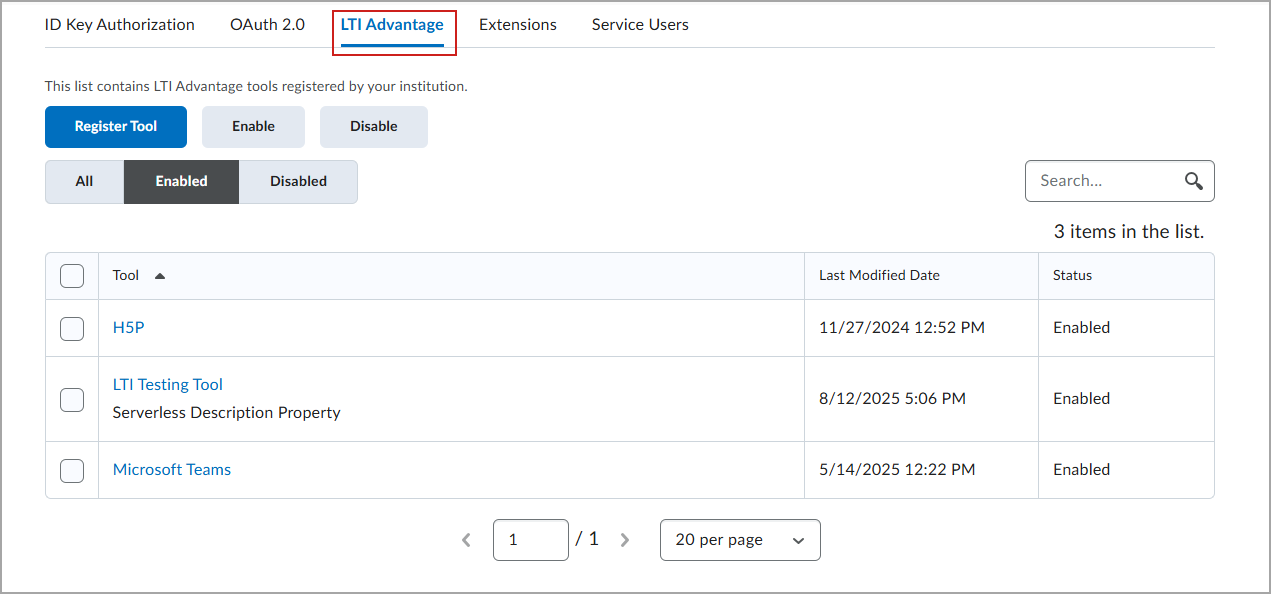Go to previous page arrow
1271x594 pixels.
click(x=466, y=540)
